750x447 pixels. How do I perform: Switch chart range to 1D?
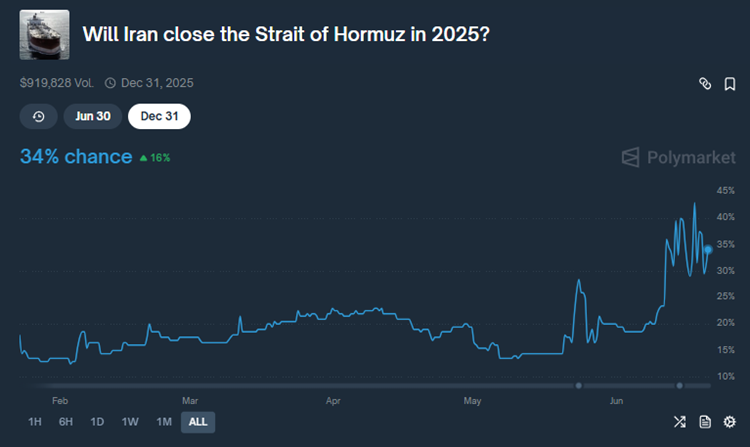pos(97,422)
